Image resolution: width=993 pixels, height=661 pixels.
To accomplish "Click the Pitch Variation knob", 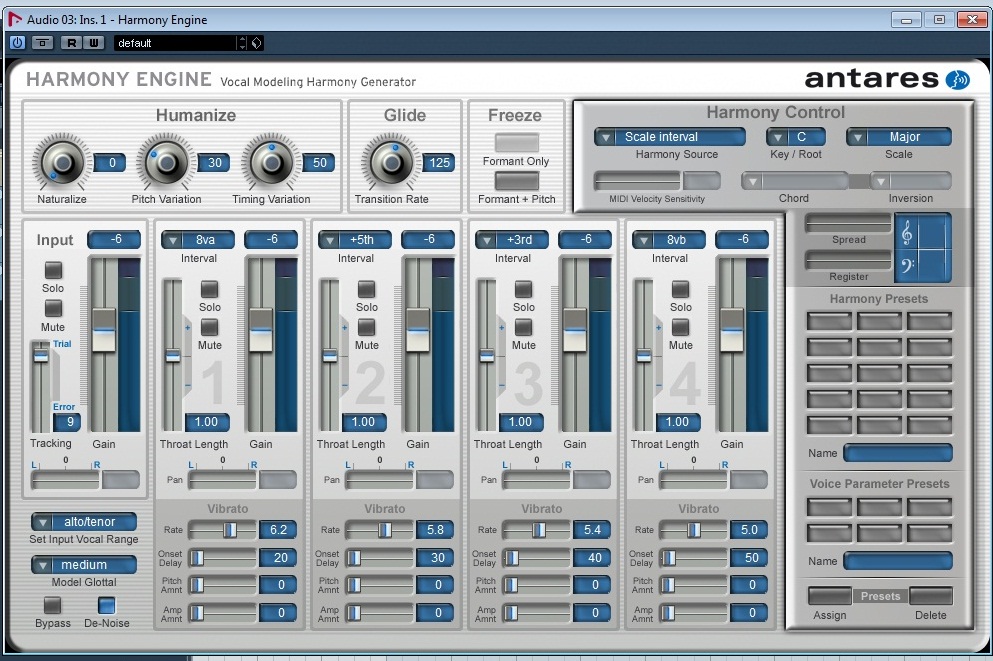I will coord(166,163).
